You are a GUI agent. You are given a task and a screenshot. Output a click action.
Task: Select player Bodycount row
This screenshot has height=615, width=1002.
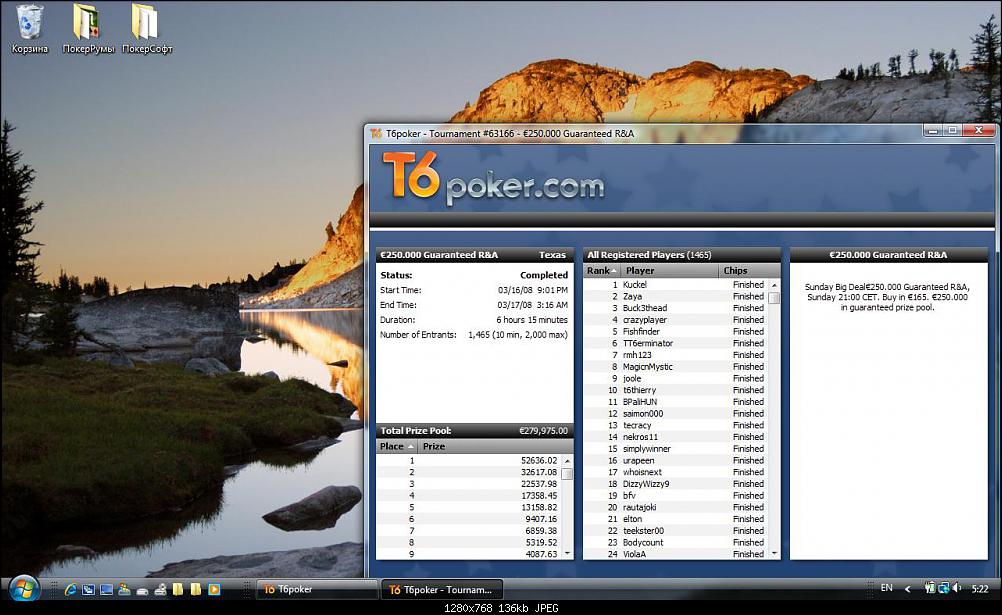click(x=676, y=542)
